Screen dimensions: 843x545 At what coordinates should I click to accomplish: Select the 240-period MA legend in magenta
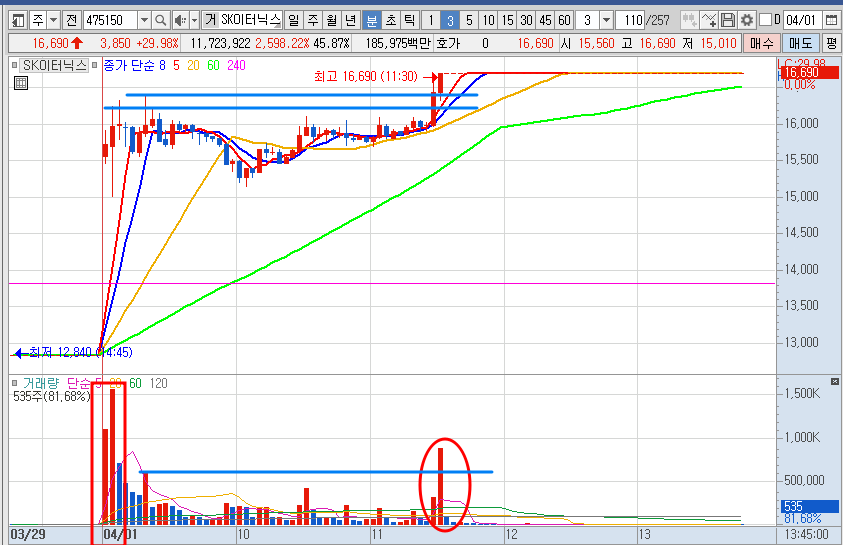pyautogui.click(x=236, y=66)
